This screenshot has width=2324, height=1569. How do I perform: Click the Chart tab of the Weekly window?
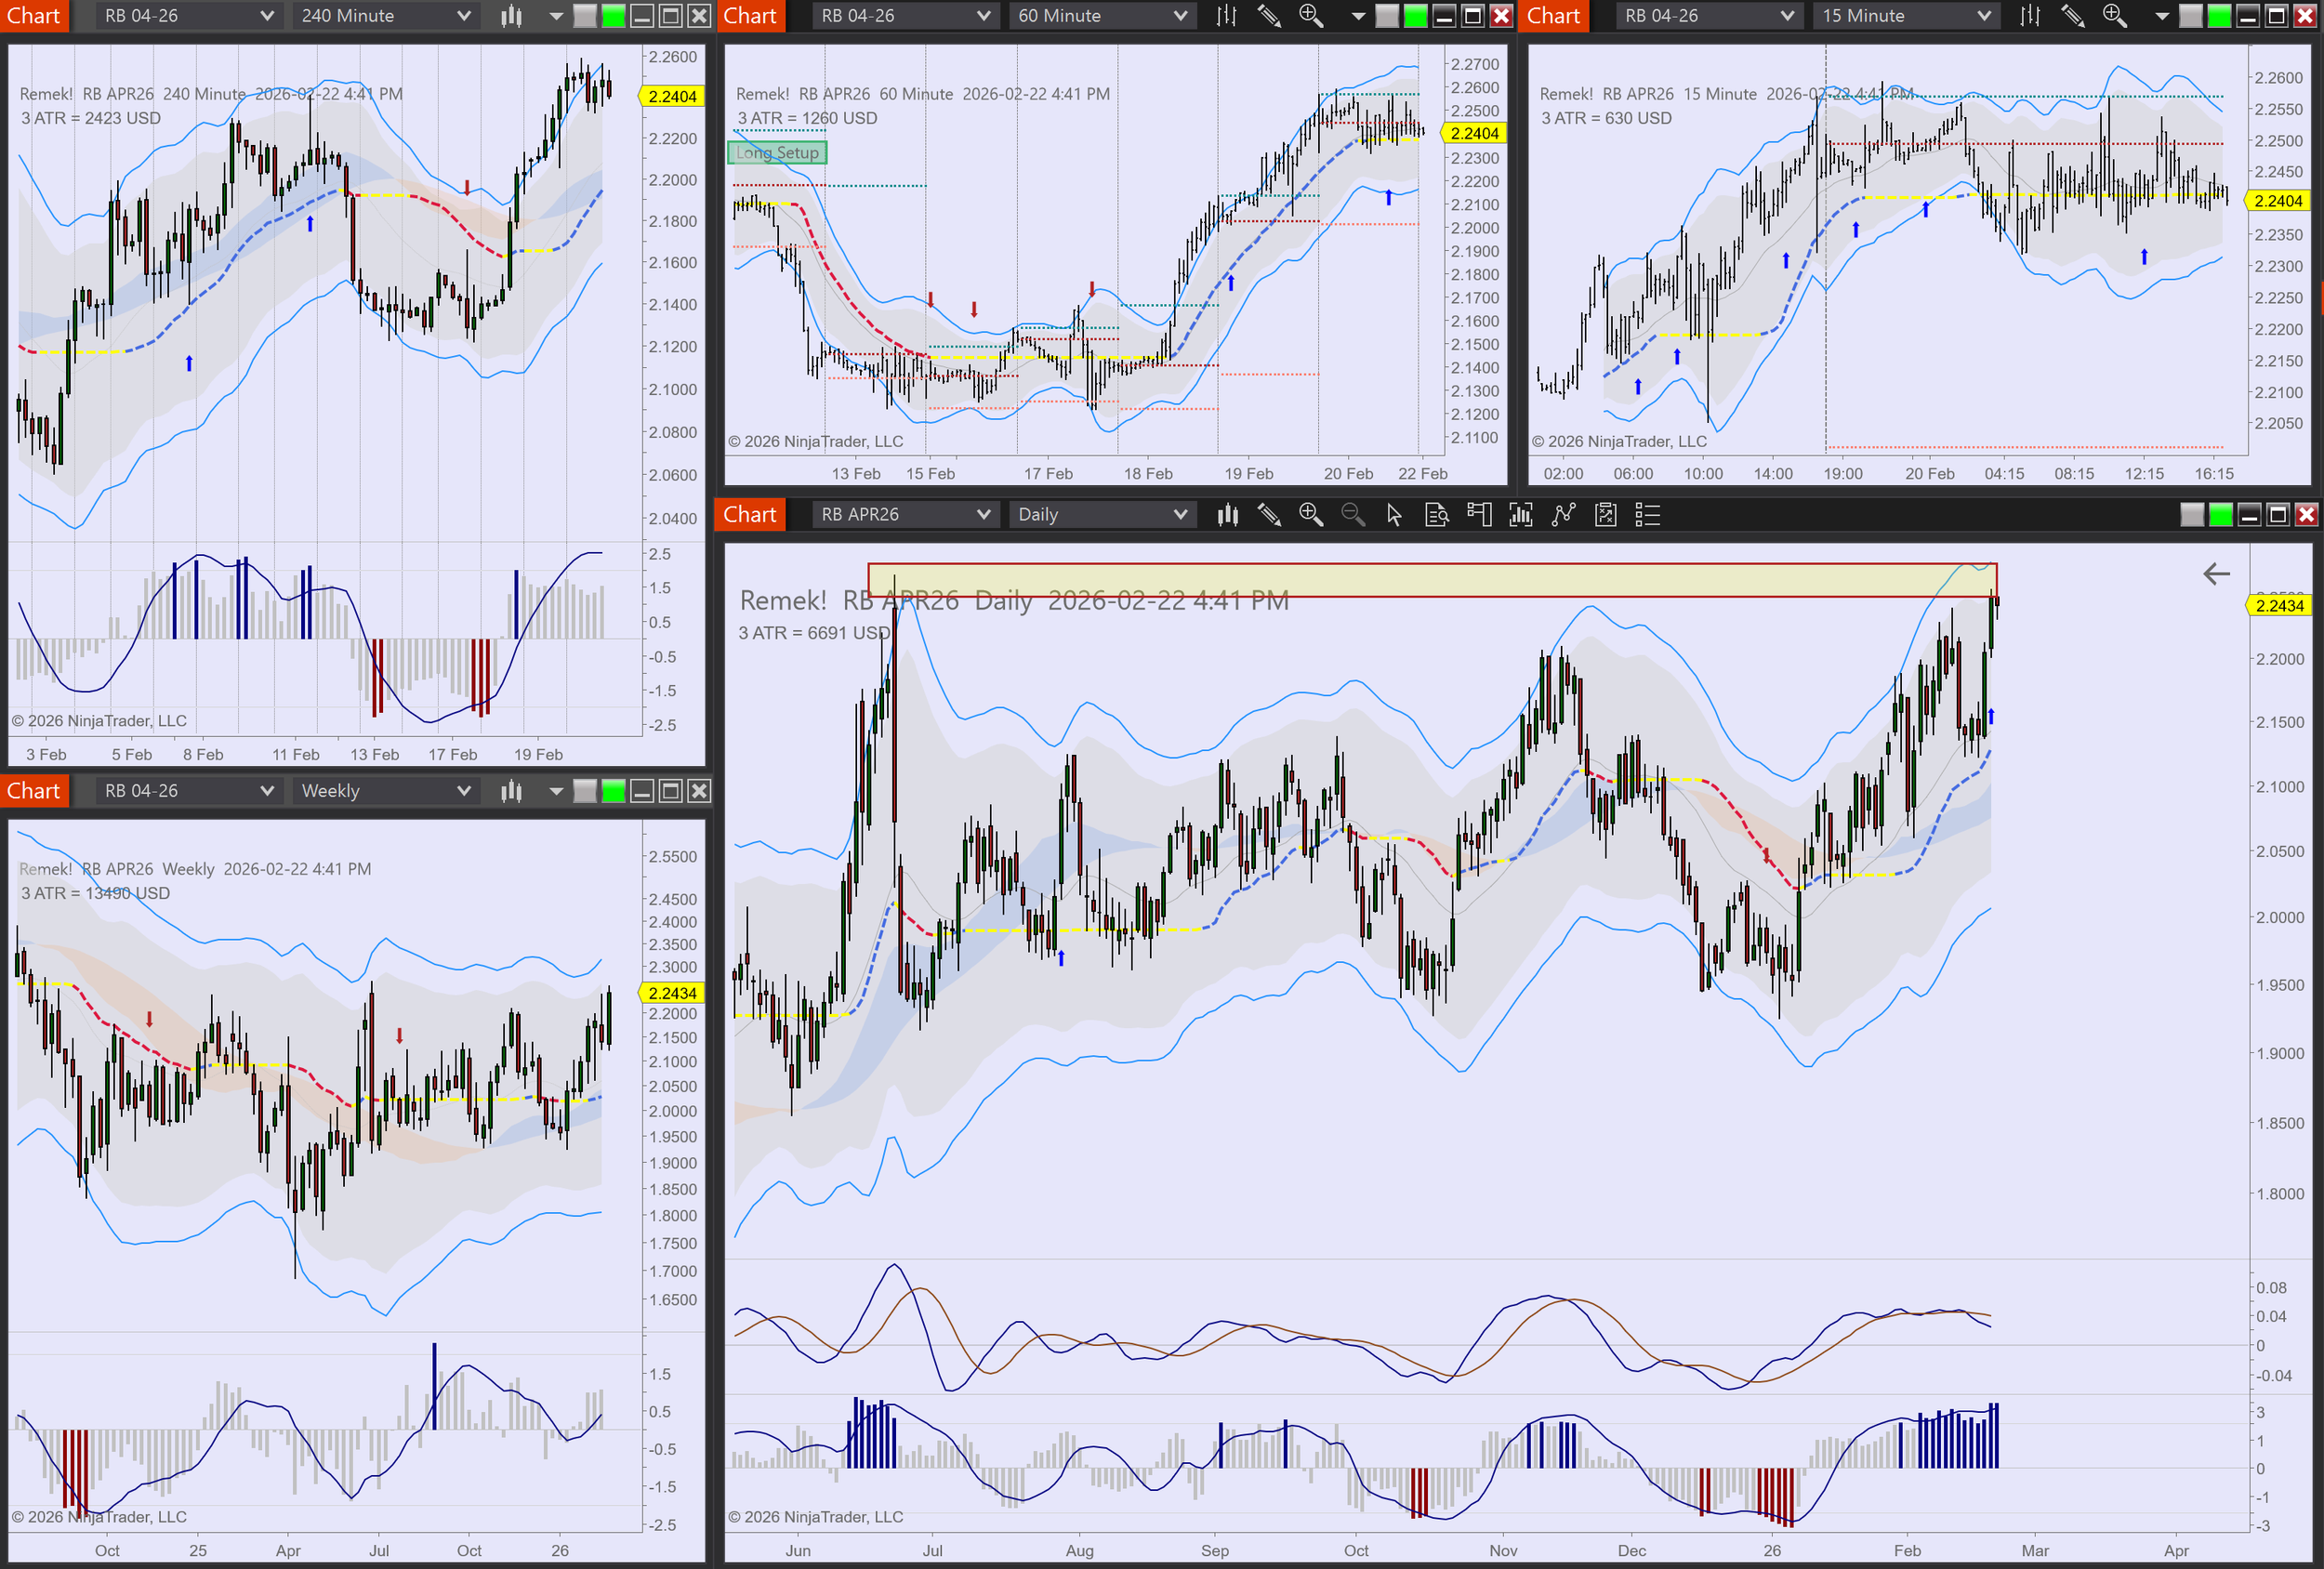[x=34, y=791]
